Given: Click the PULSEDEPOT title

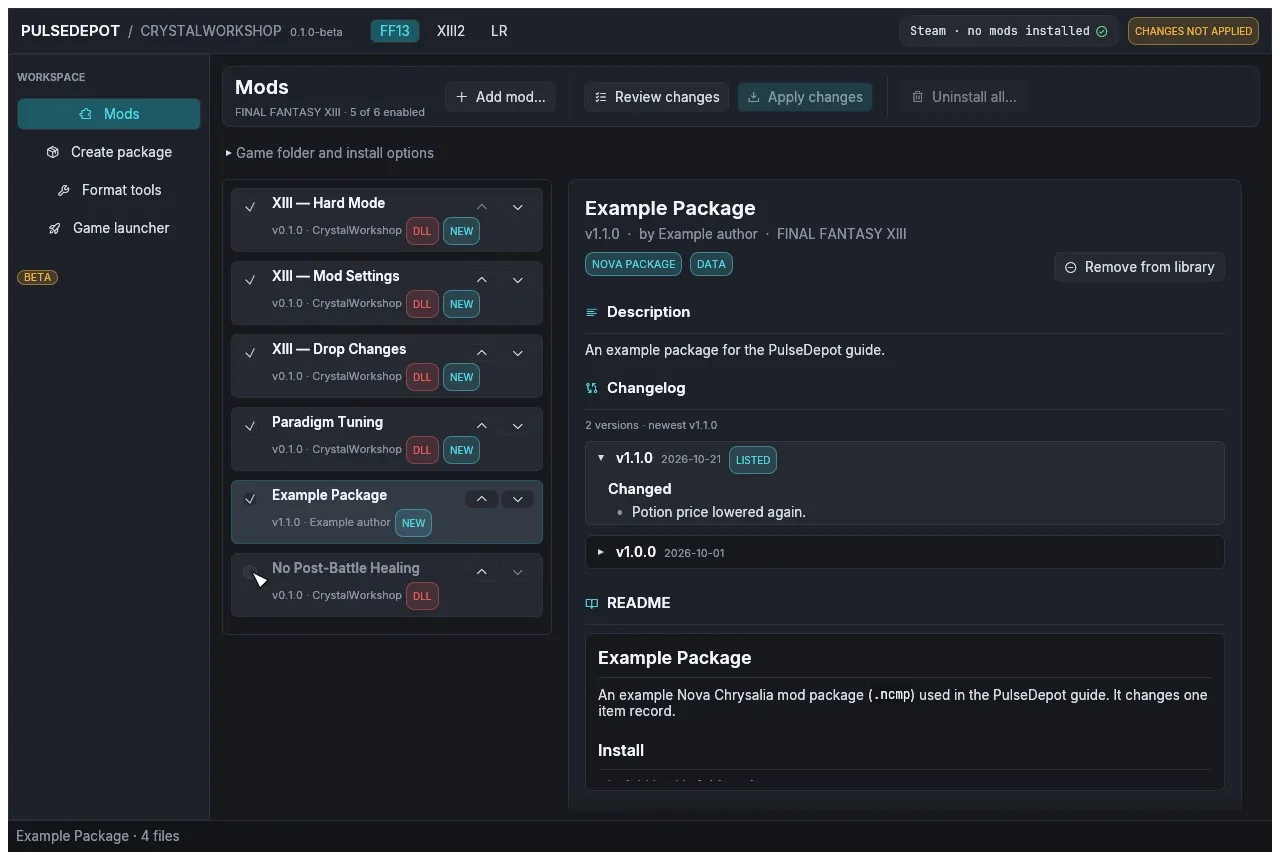Looking at the screenshot, I should tap(70, 31).
